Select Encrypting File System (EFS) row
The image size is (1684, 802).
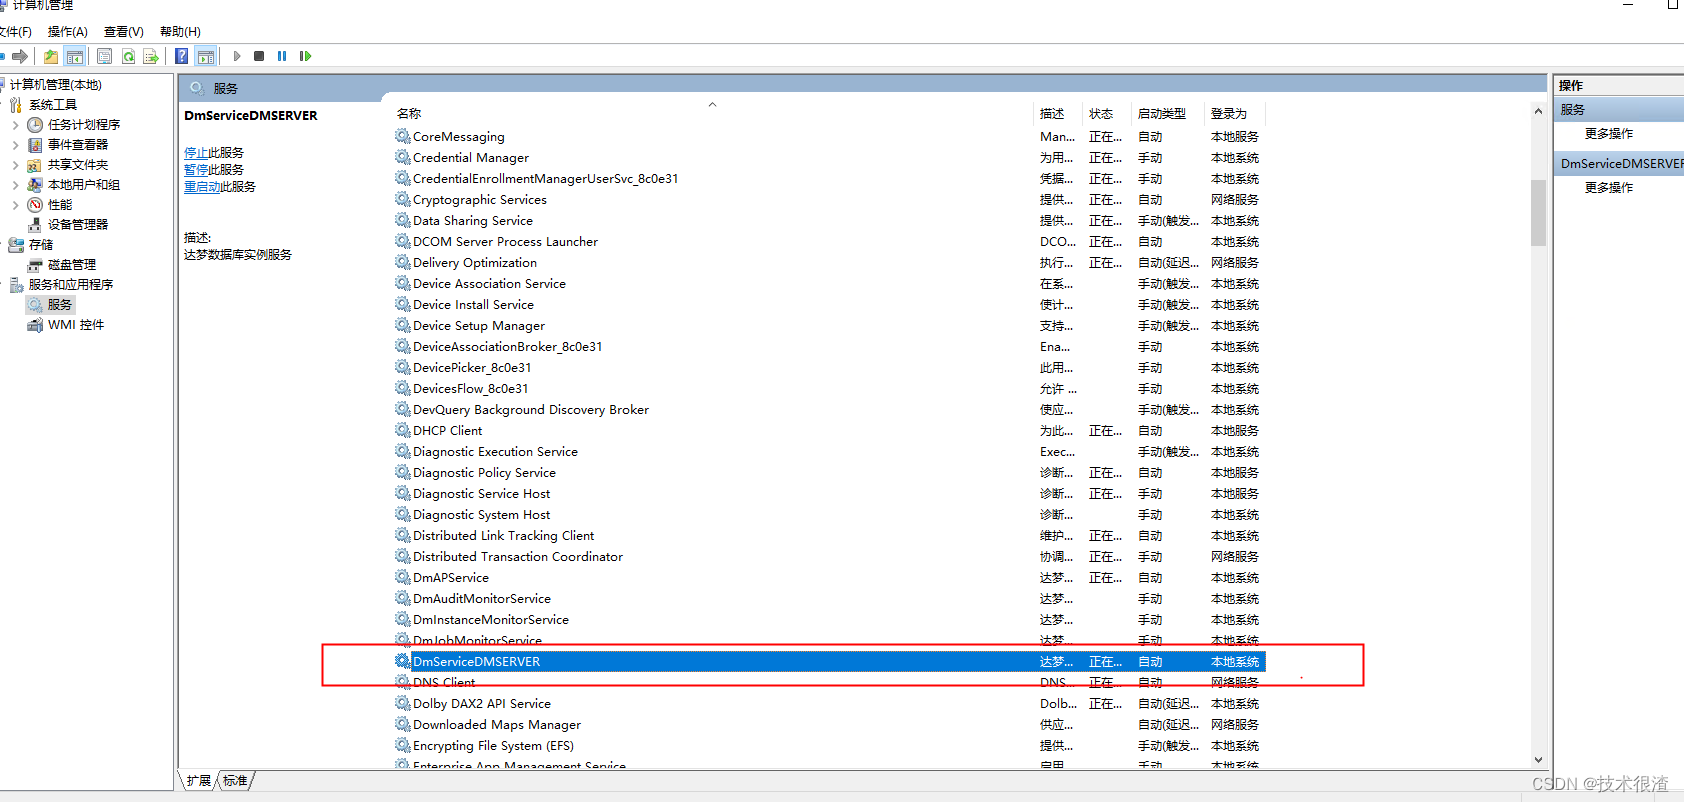(830, 745)
